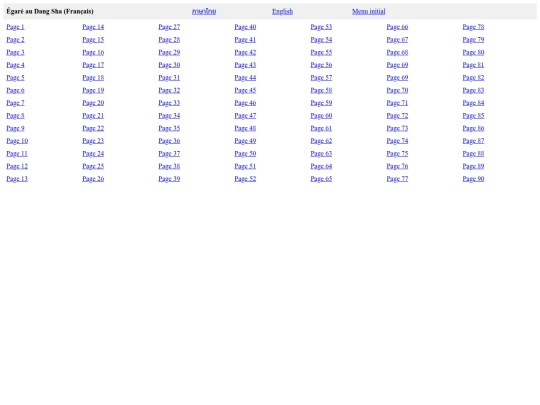Open the Page 1 link

[15, 27]
